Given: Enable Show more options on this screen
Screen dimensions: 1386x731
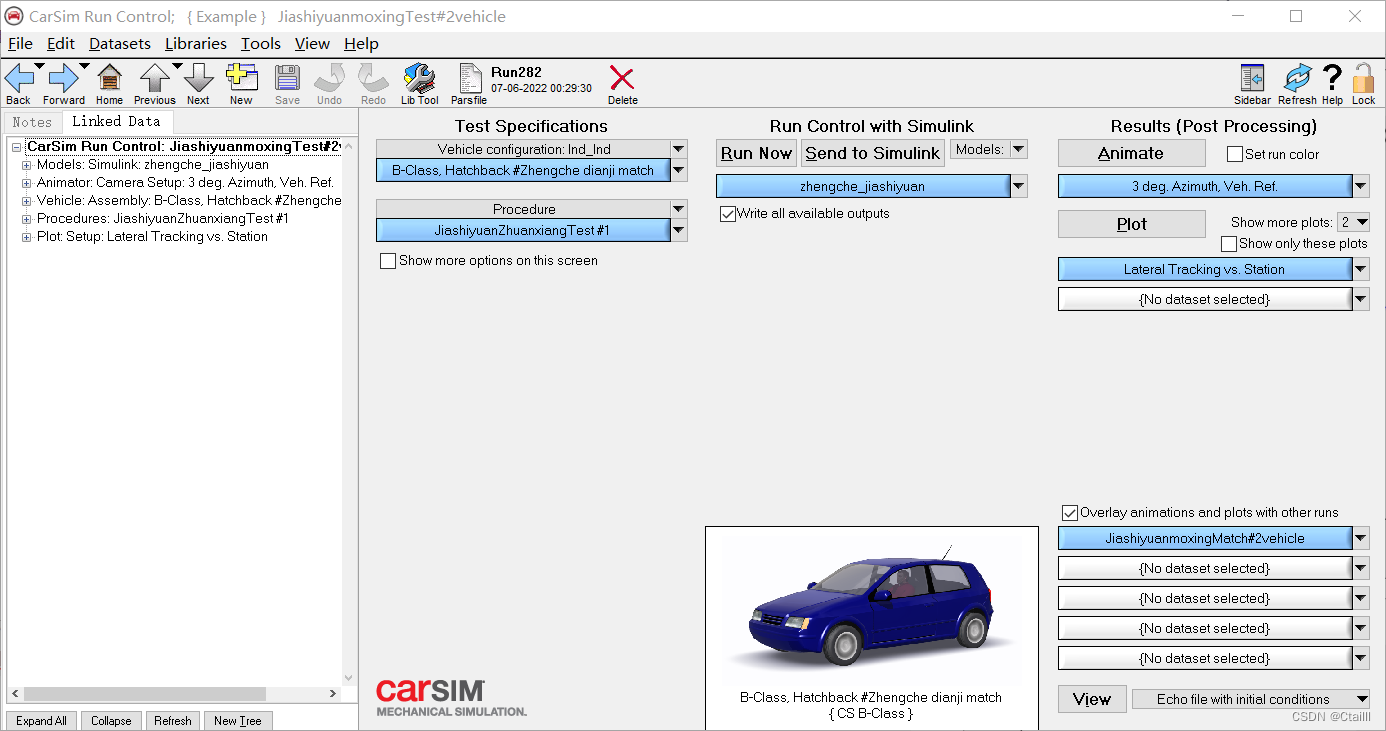Looking at the screenshot, I should [x=388, y=261].
